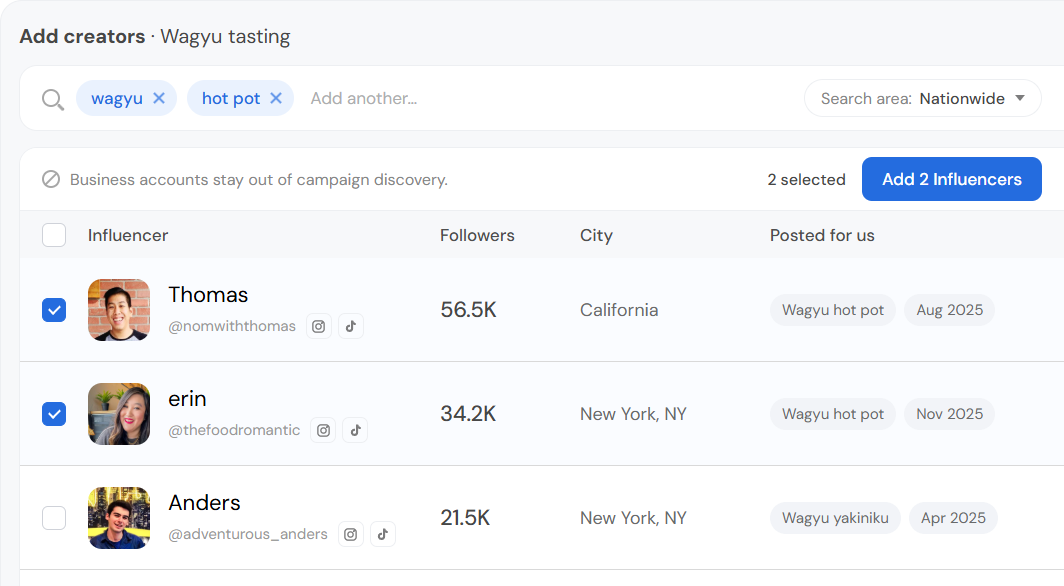Open the Search area Nationwide dropdown

923,98
